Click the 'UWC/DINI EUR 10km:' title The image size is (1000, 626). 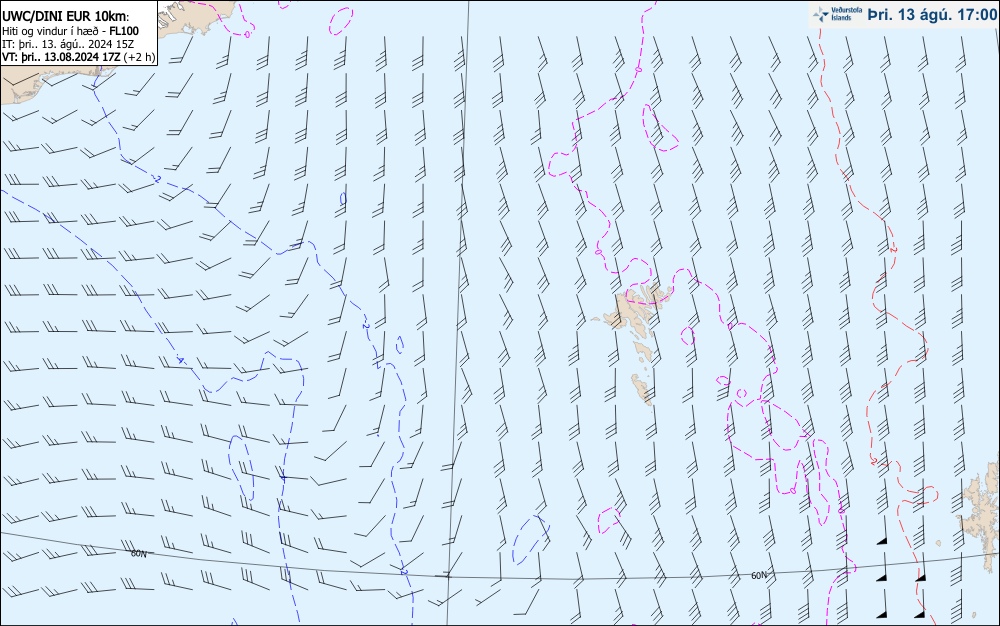(65, 17)
